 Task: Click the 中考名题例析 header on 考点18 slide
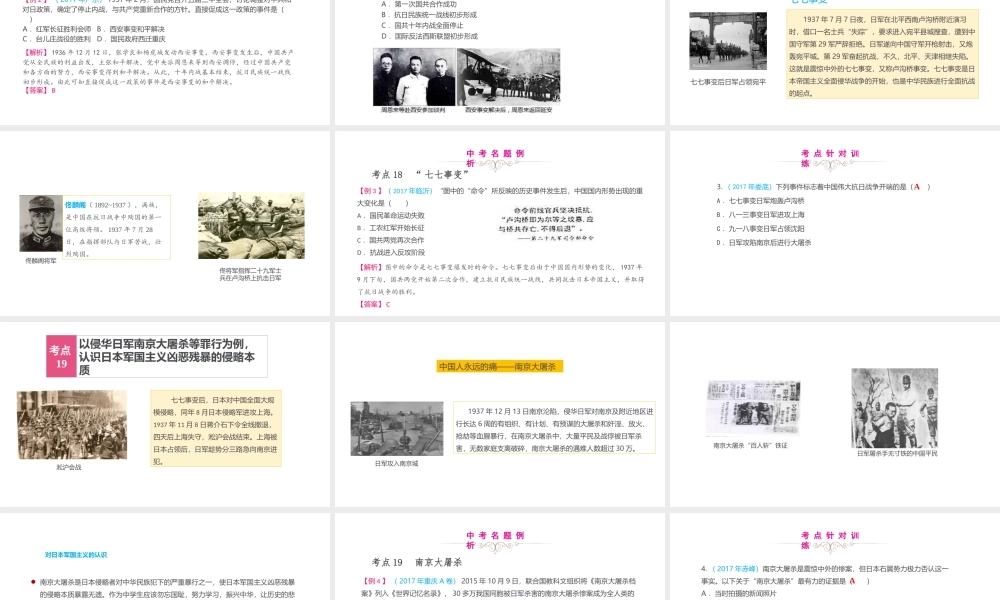496,158
